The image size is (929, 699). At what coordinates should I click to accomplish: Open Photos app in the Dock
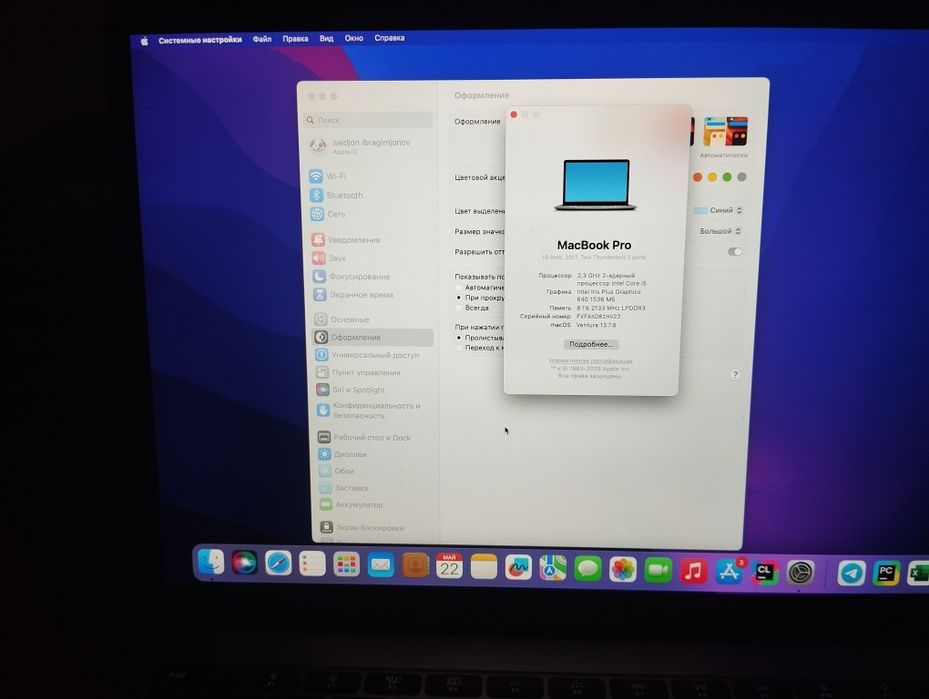pyautogui.click(x=623, y=570)
